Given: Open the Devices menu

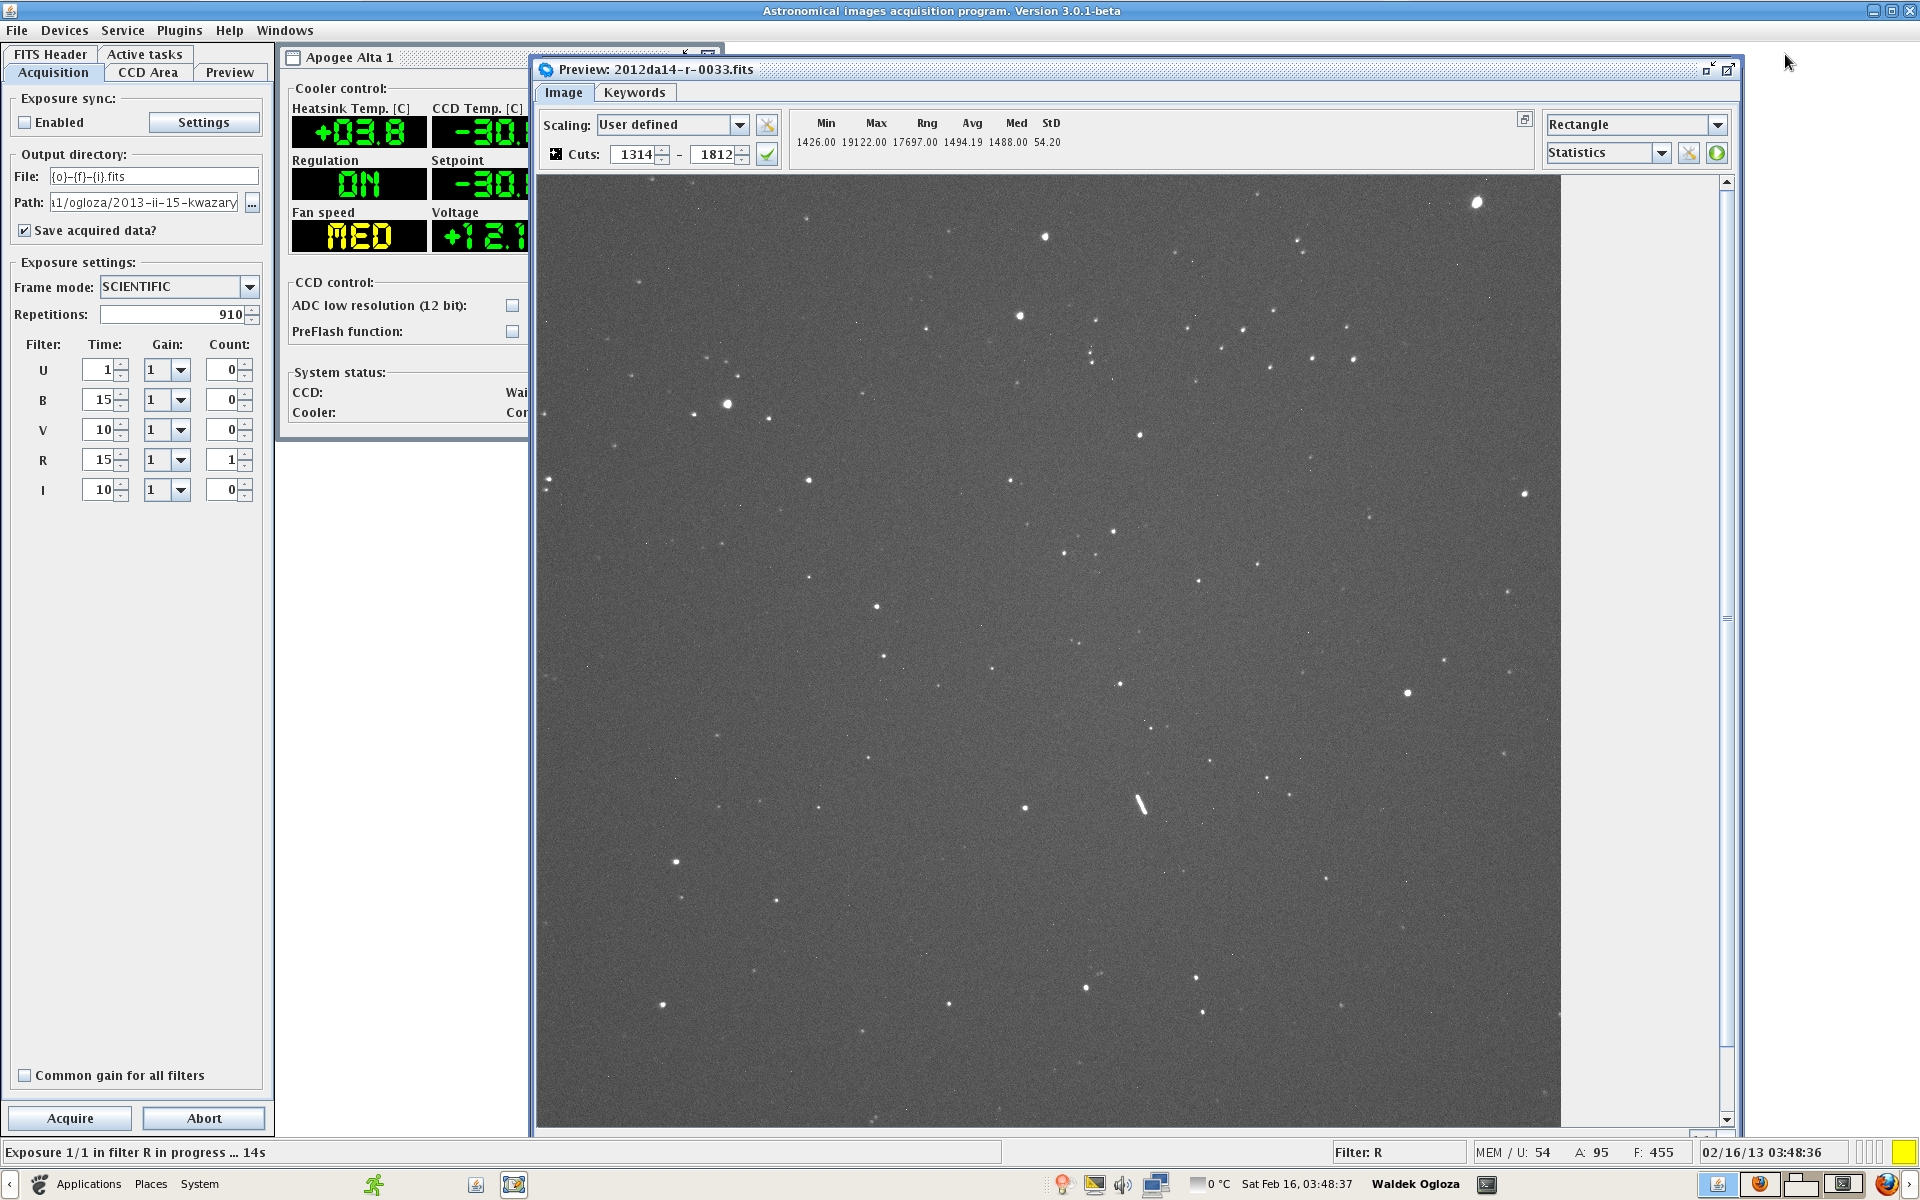Looking at the screenshot, I should 64,31.
